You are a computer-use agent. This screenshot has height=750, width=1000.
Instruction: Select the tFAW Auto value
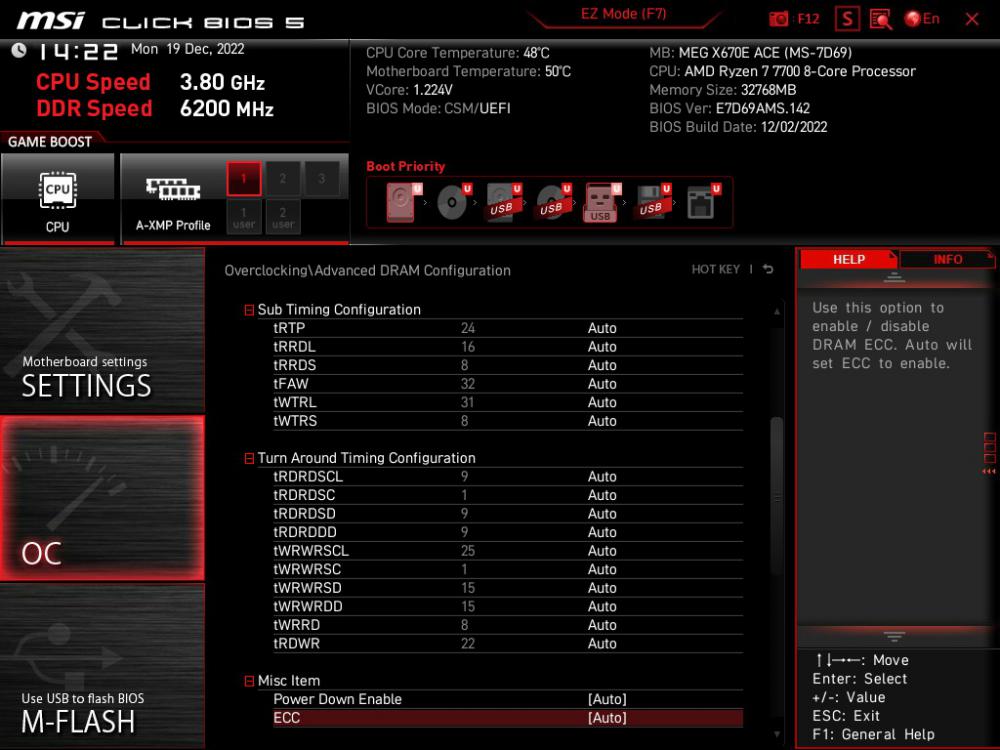coord(602,384)
